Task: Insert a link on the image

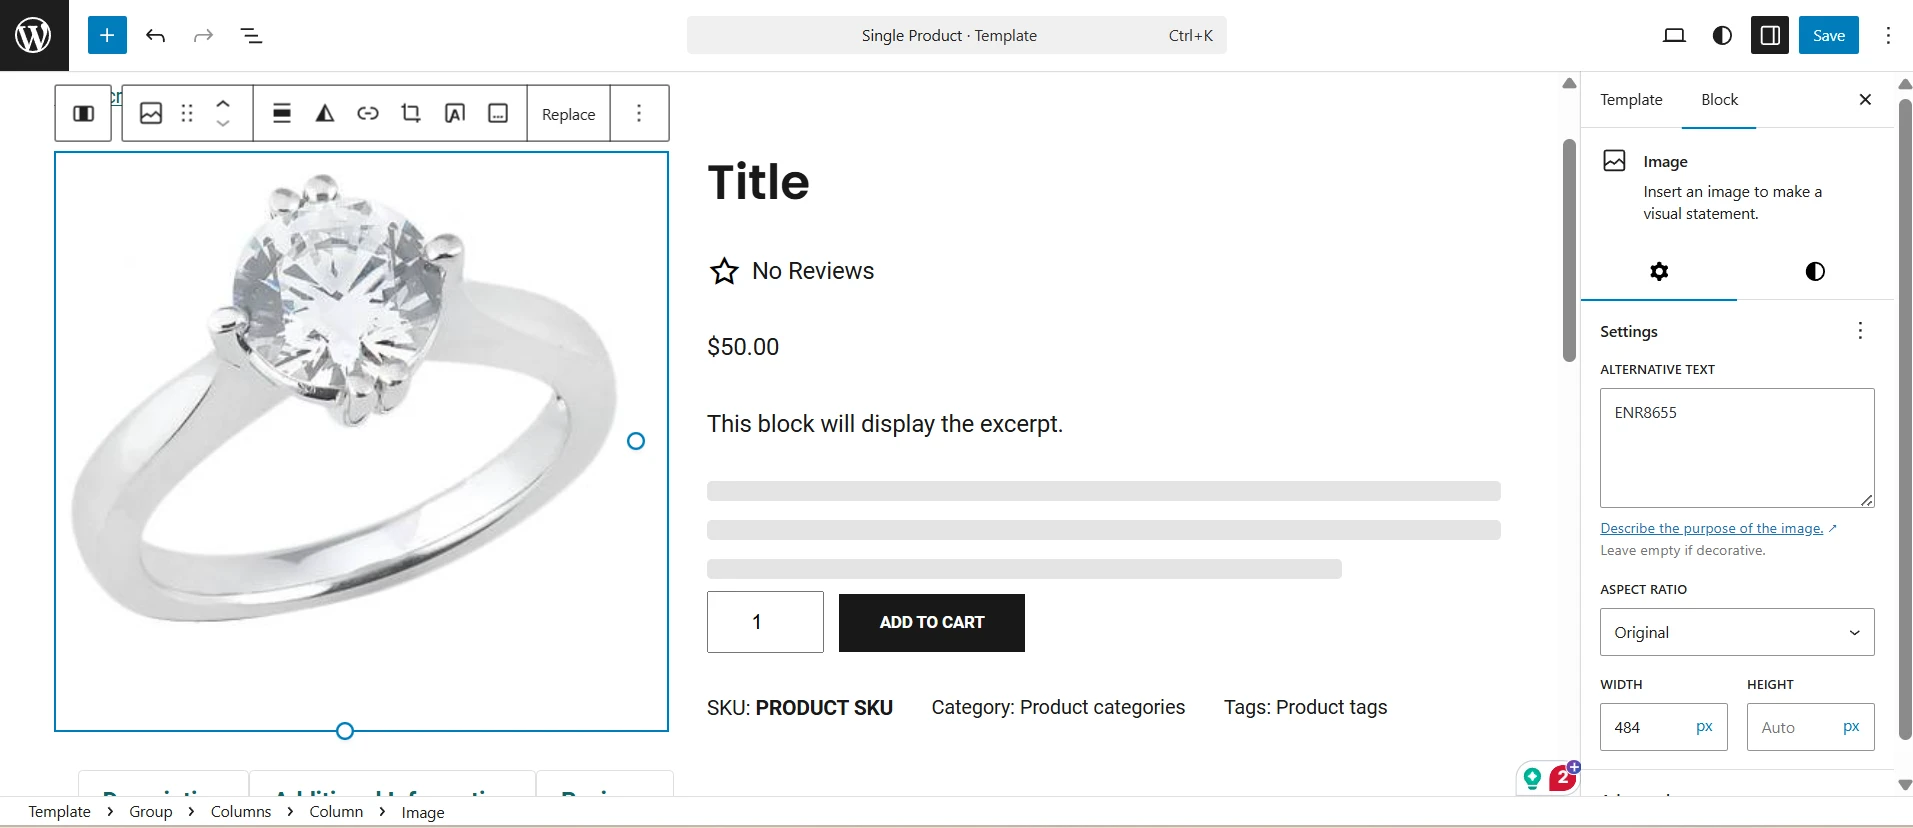Action: click(x=368, y=113)
